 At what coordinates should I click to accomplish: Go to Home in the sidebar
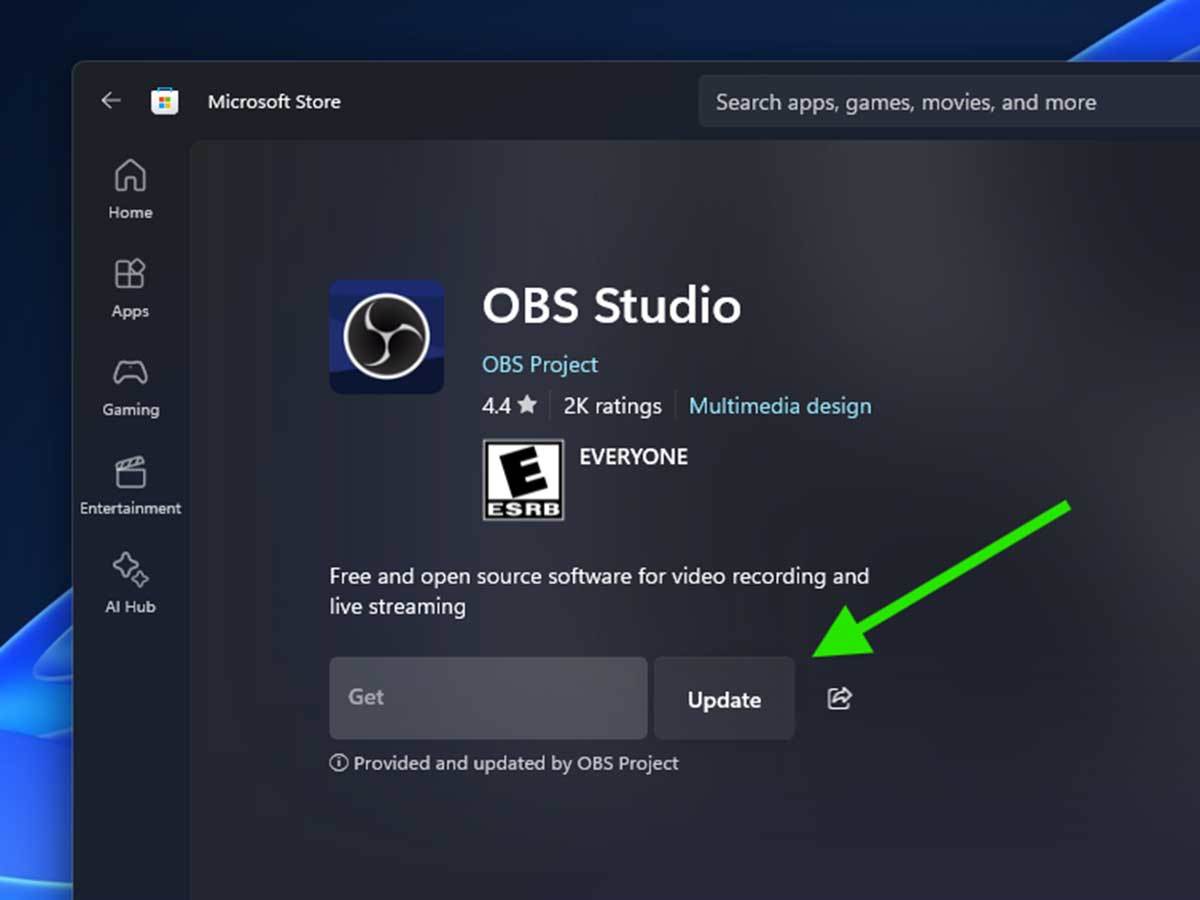130,189
